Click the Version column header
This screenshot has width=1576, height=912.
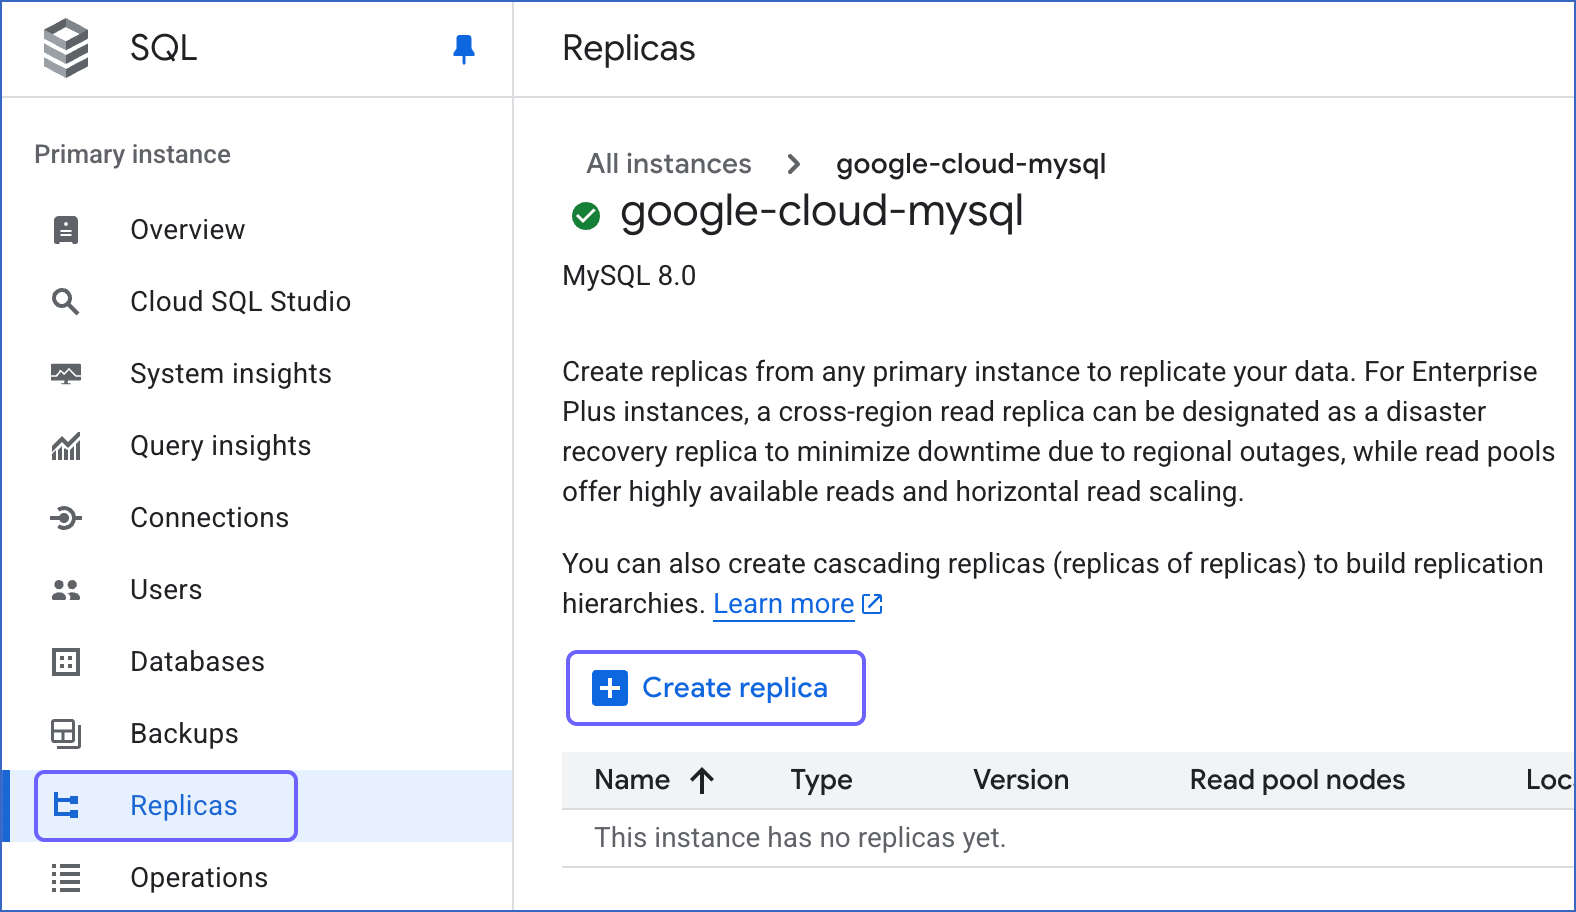1021,780
